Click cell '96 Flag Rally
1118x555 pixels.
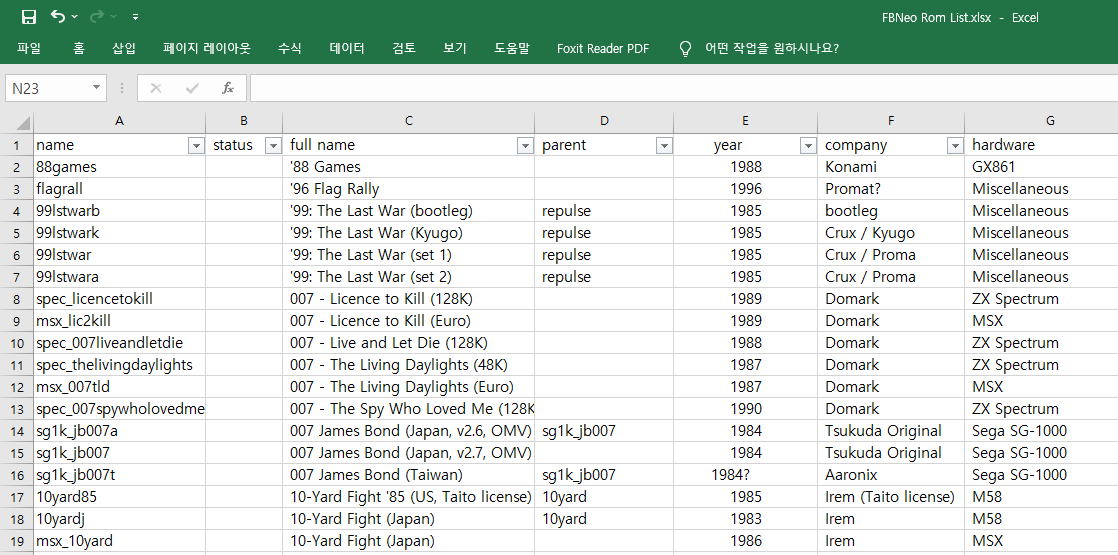click(409, 189)
